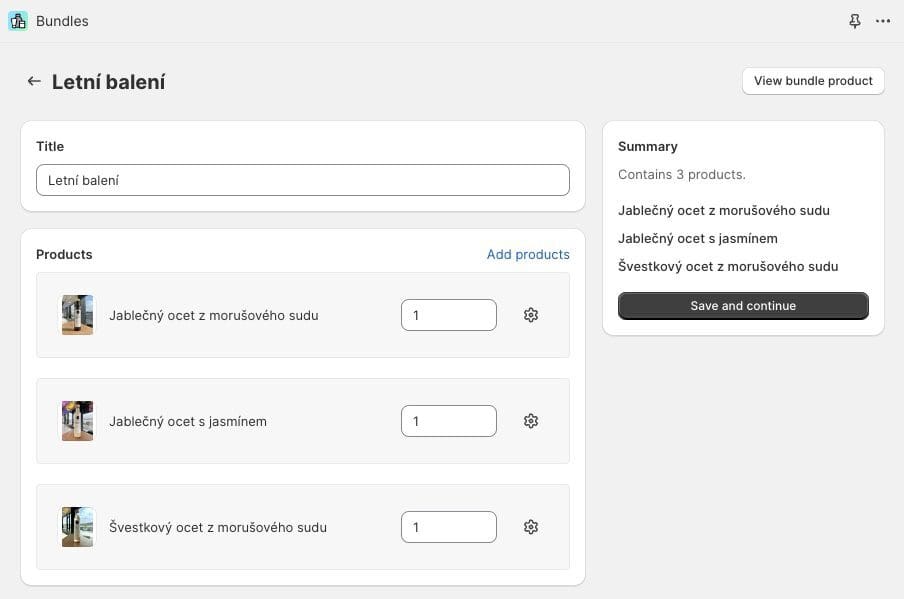
Task: Click the View bundle product button
Action: 813,81
